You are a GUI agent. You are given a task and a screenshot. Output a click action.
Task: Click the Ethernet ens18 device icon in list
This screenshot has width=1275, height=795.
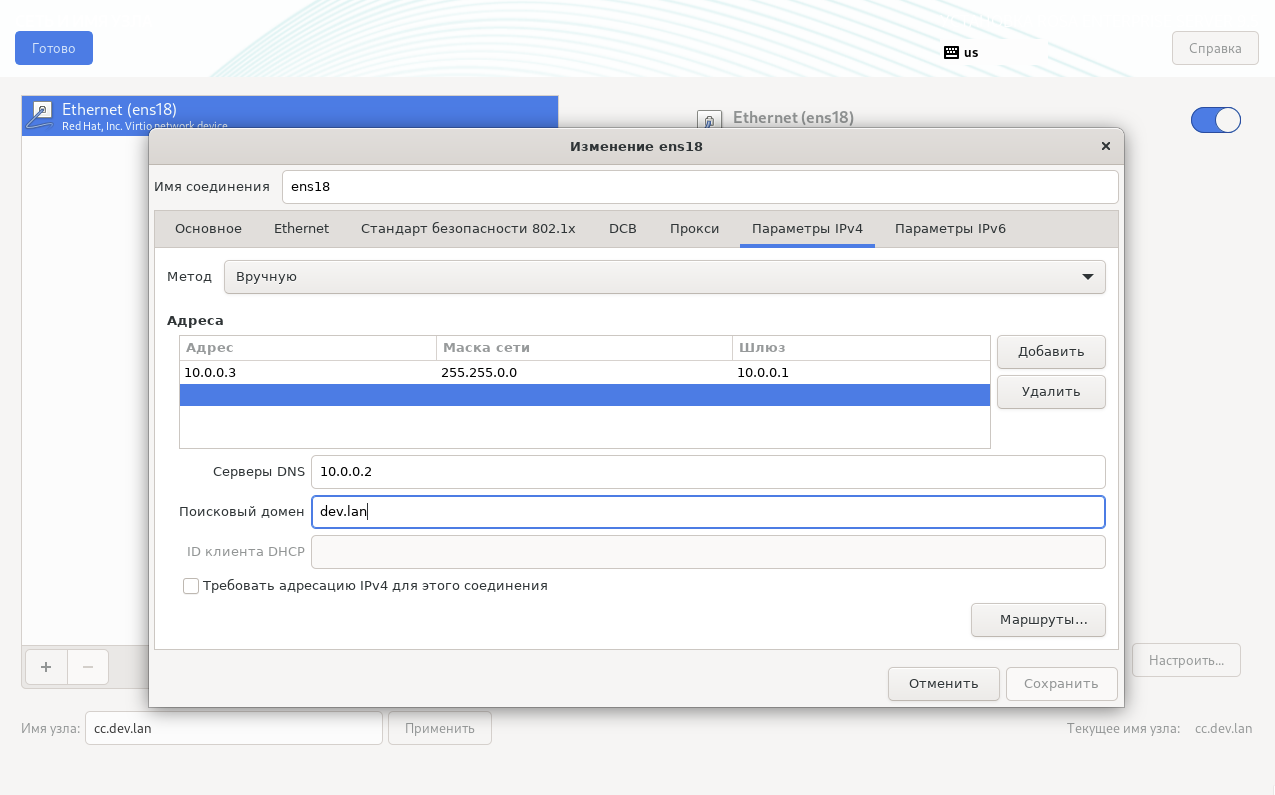tap(40, 115)
